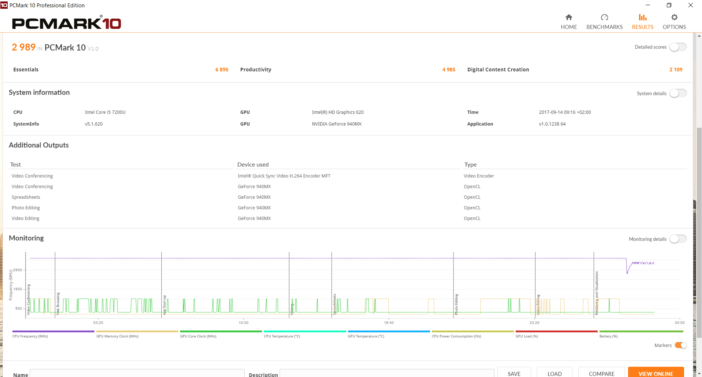Turn on the Monitoring details switch
This screenshot has height=377, width=702.
tap(678, 239)
